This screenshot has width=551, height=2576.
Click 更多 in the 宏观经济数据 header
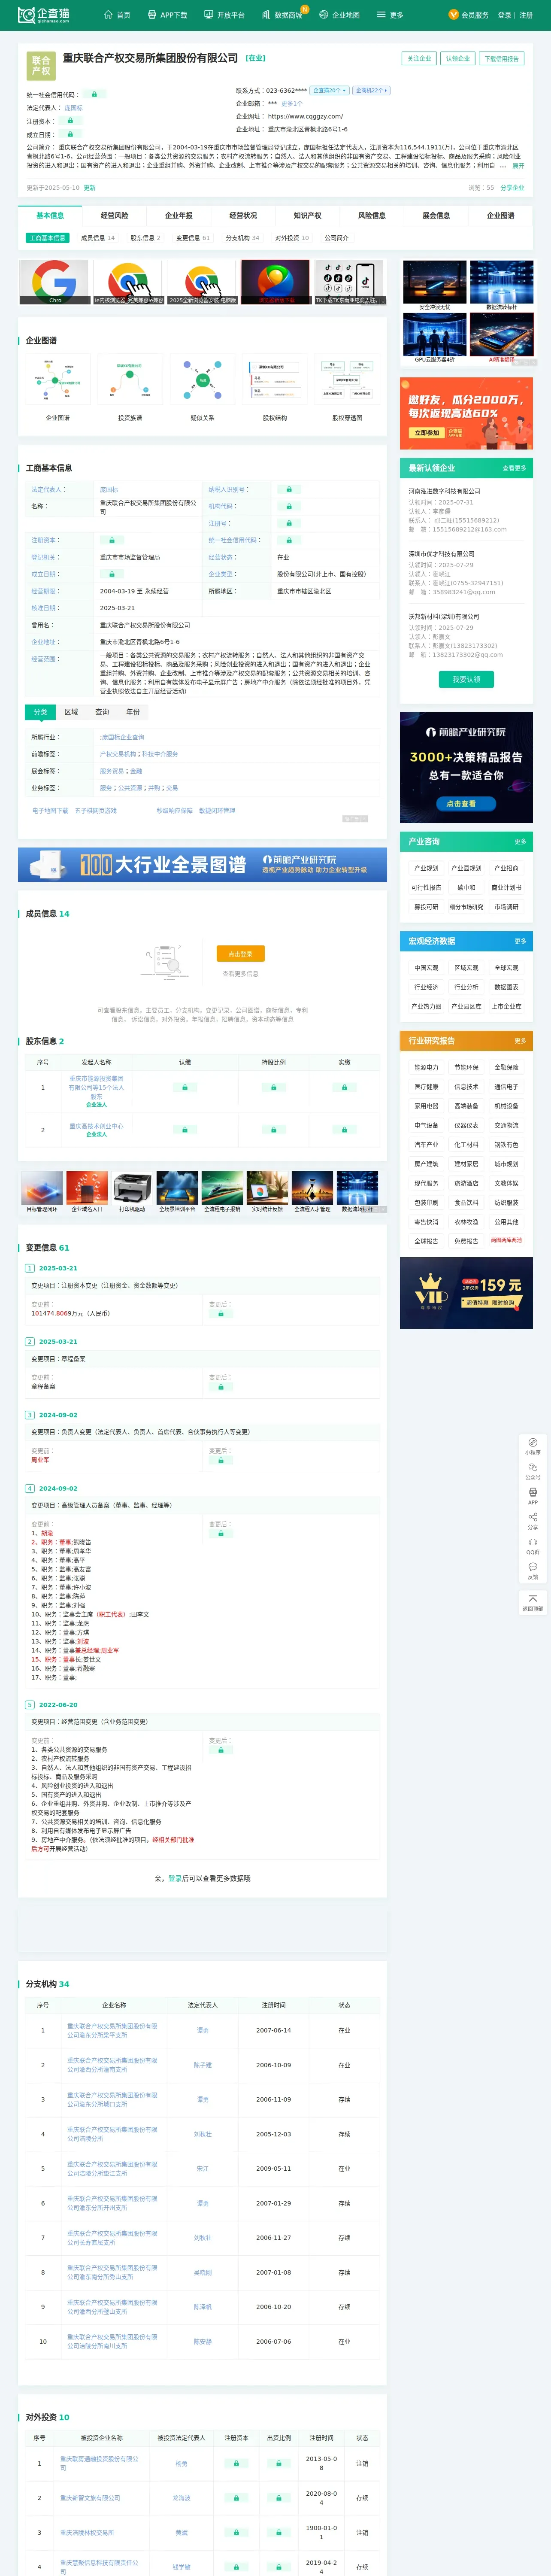click(x=520, y=941)
